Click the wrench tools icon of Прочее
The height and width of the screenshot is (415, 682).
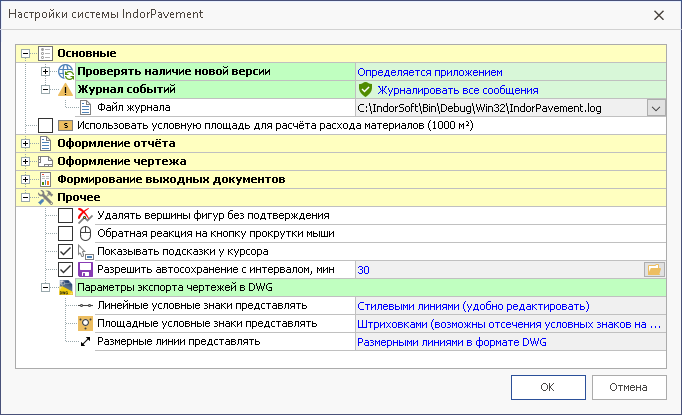click(45, 197)
